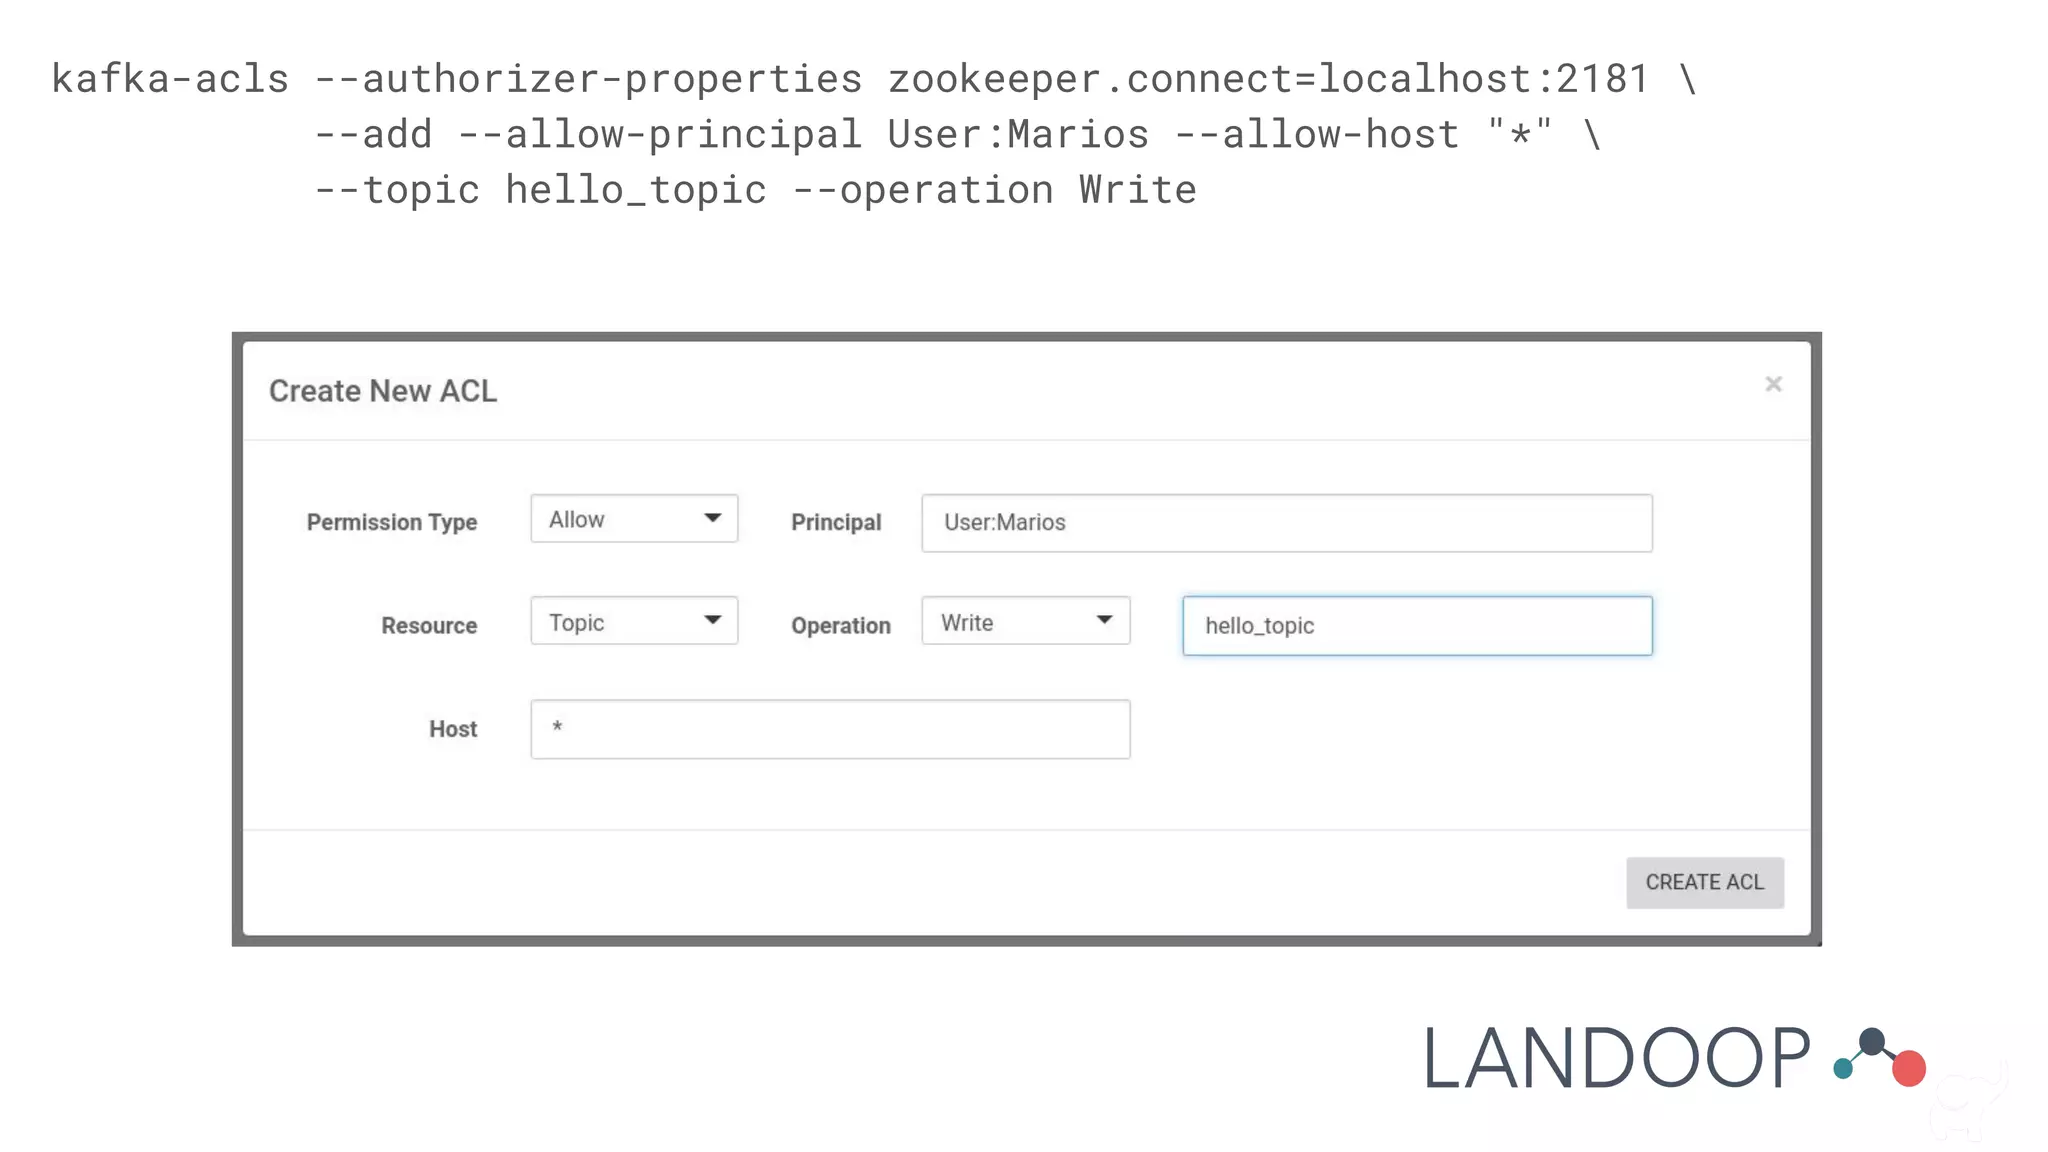This screenshot has height=1152, width=2048.
Task: Open the Permission Type dropdown showing Allow
Action: tap(634, 518)
